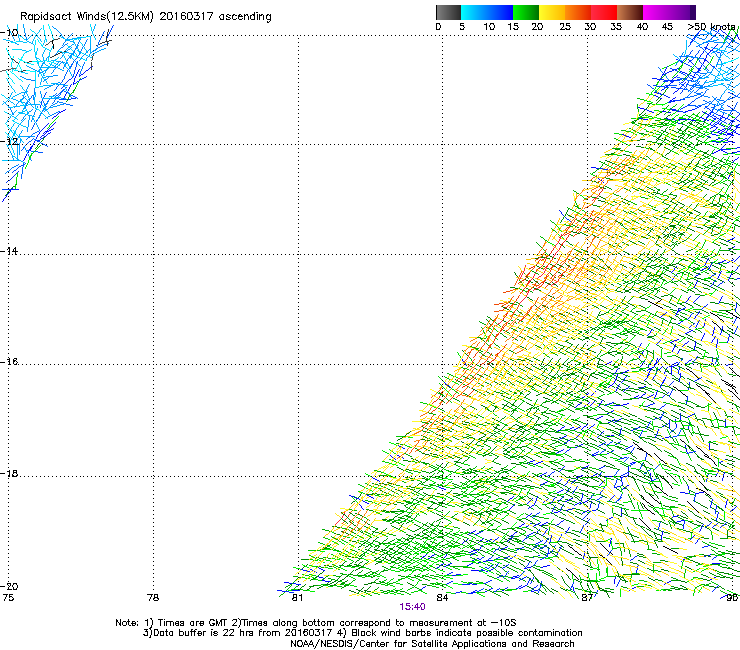Click the brown 35-40 knots legend segment
Image resolution: width=740 pixels, height=650 pixels.
tap(630, 12)
